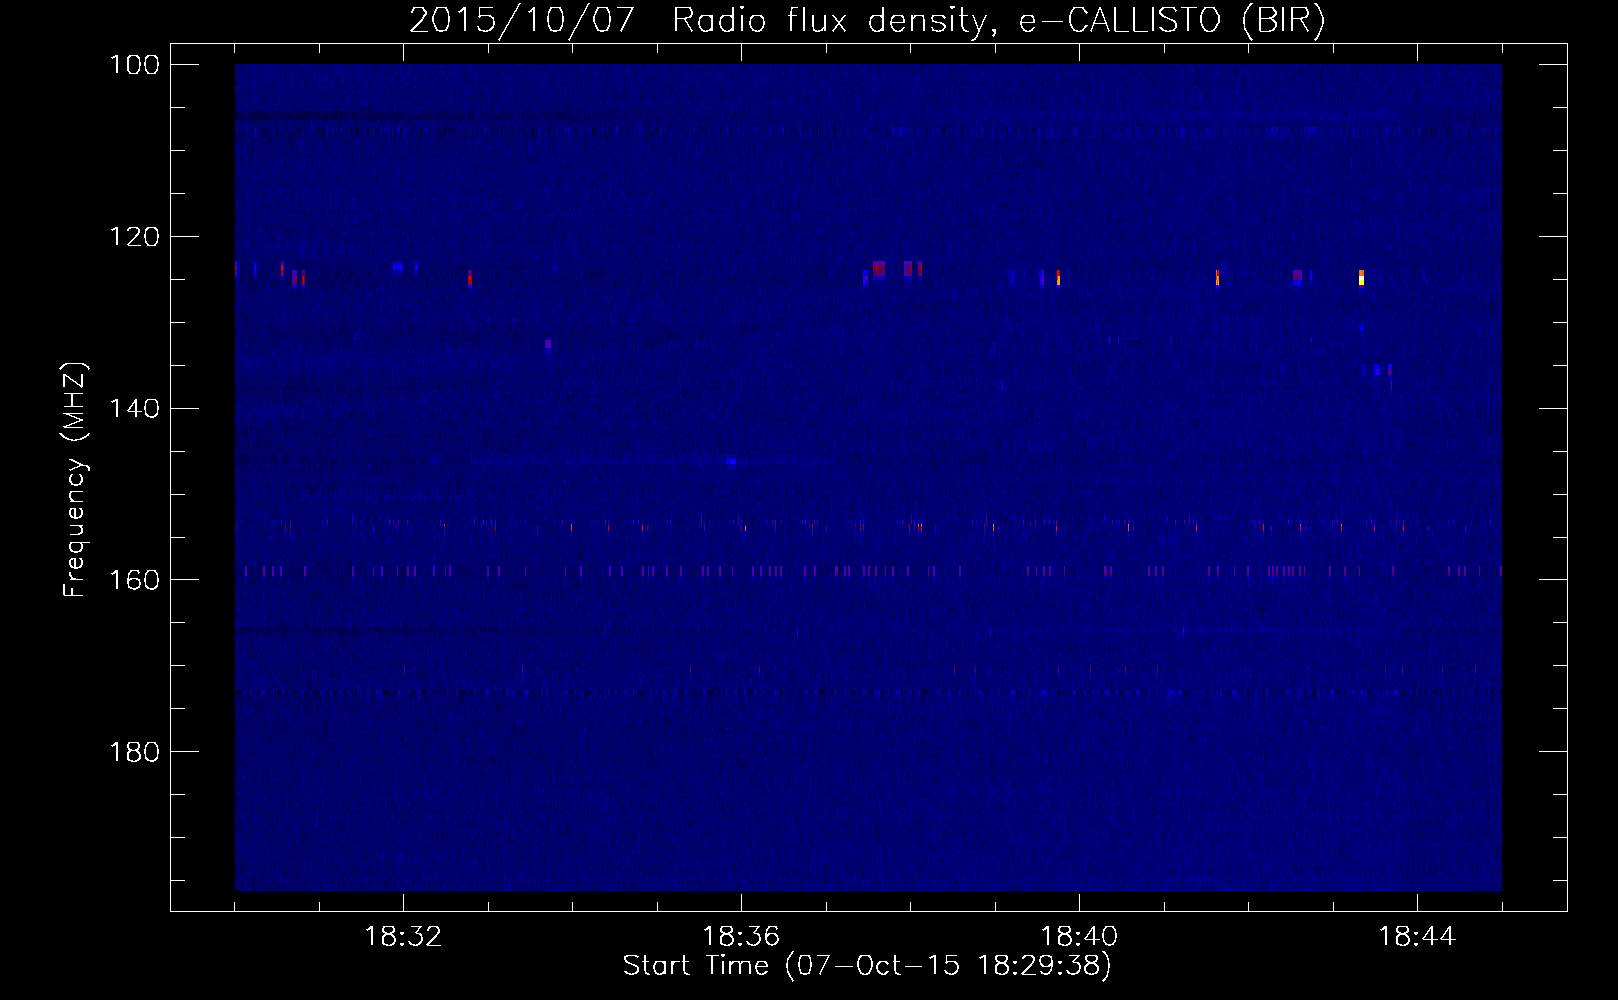This screenshot has height=1000, width=1618.
Task: Click the "e-CALLISTO (BIR)" instrument name
Action: click(1172, 21)
